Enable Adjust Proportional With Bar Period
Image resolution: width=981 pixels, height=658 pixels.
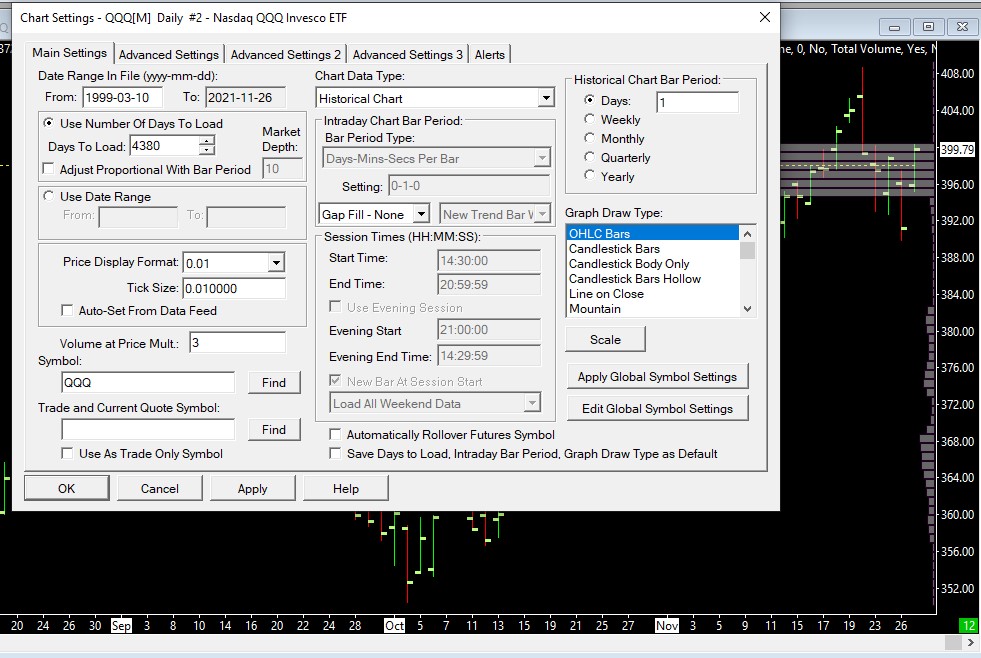coord(49,169)
